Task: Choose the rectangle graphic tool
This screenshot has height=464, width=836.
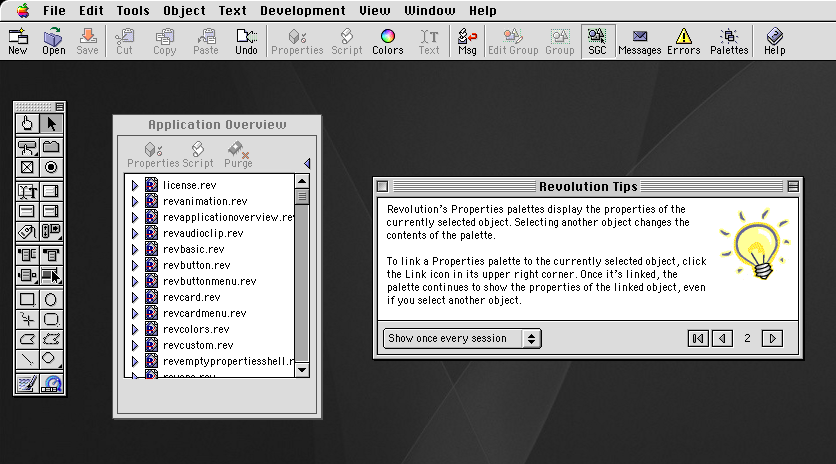Action: (x=27, y=299)
